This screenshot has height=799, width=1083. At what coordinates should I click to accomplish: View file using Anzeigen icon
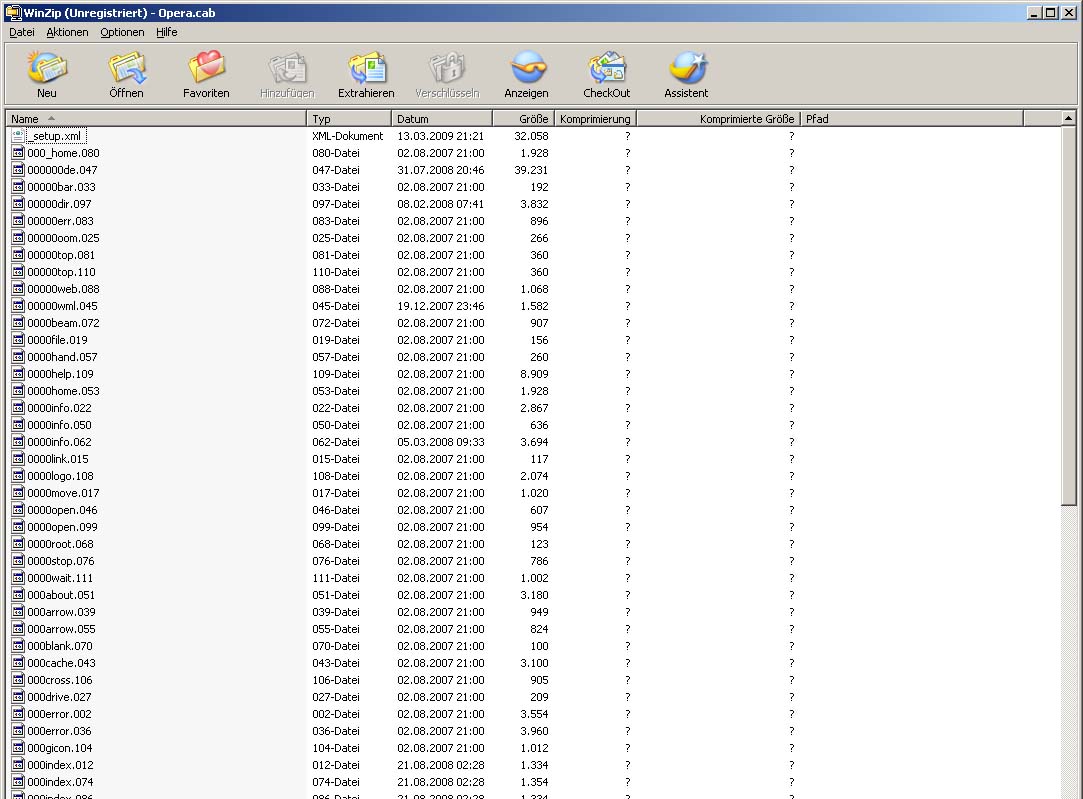click(x=526, y=68)
